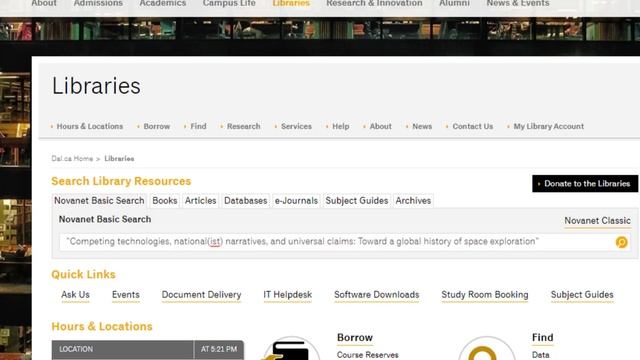640x360 pixels.
Task: Click the Search Library Resources heading
Action: [x=121, y=181]
